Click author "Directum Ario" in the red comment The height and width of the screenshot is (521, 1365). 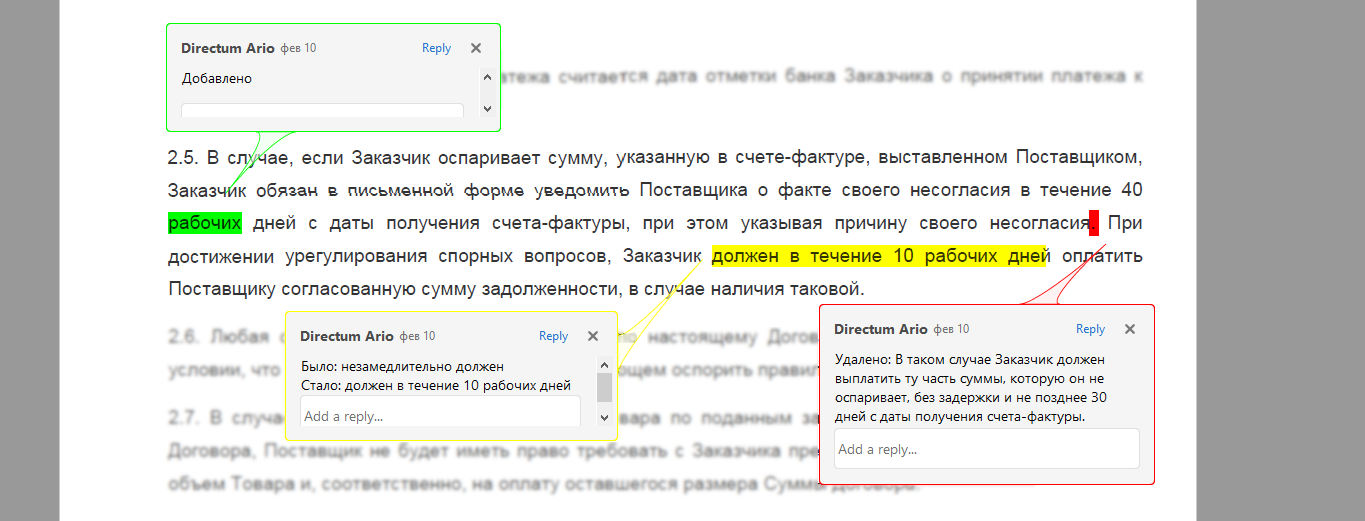click(881, 329)
